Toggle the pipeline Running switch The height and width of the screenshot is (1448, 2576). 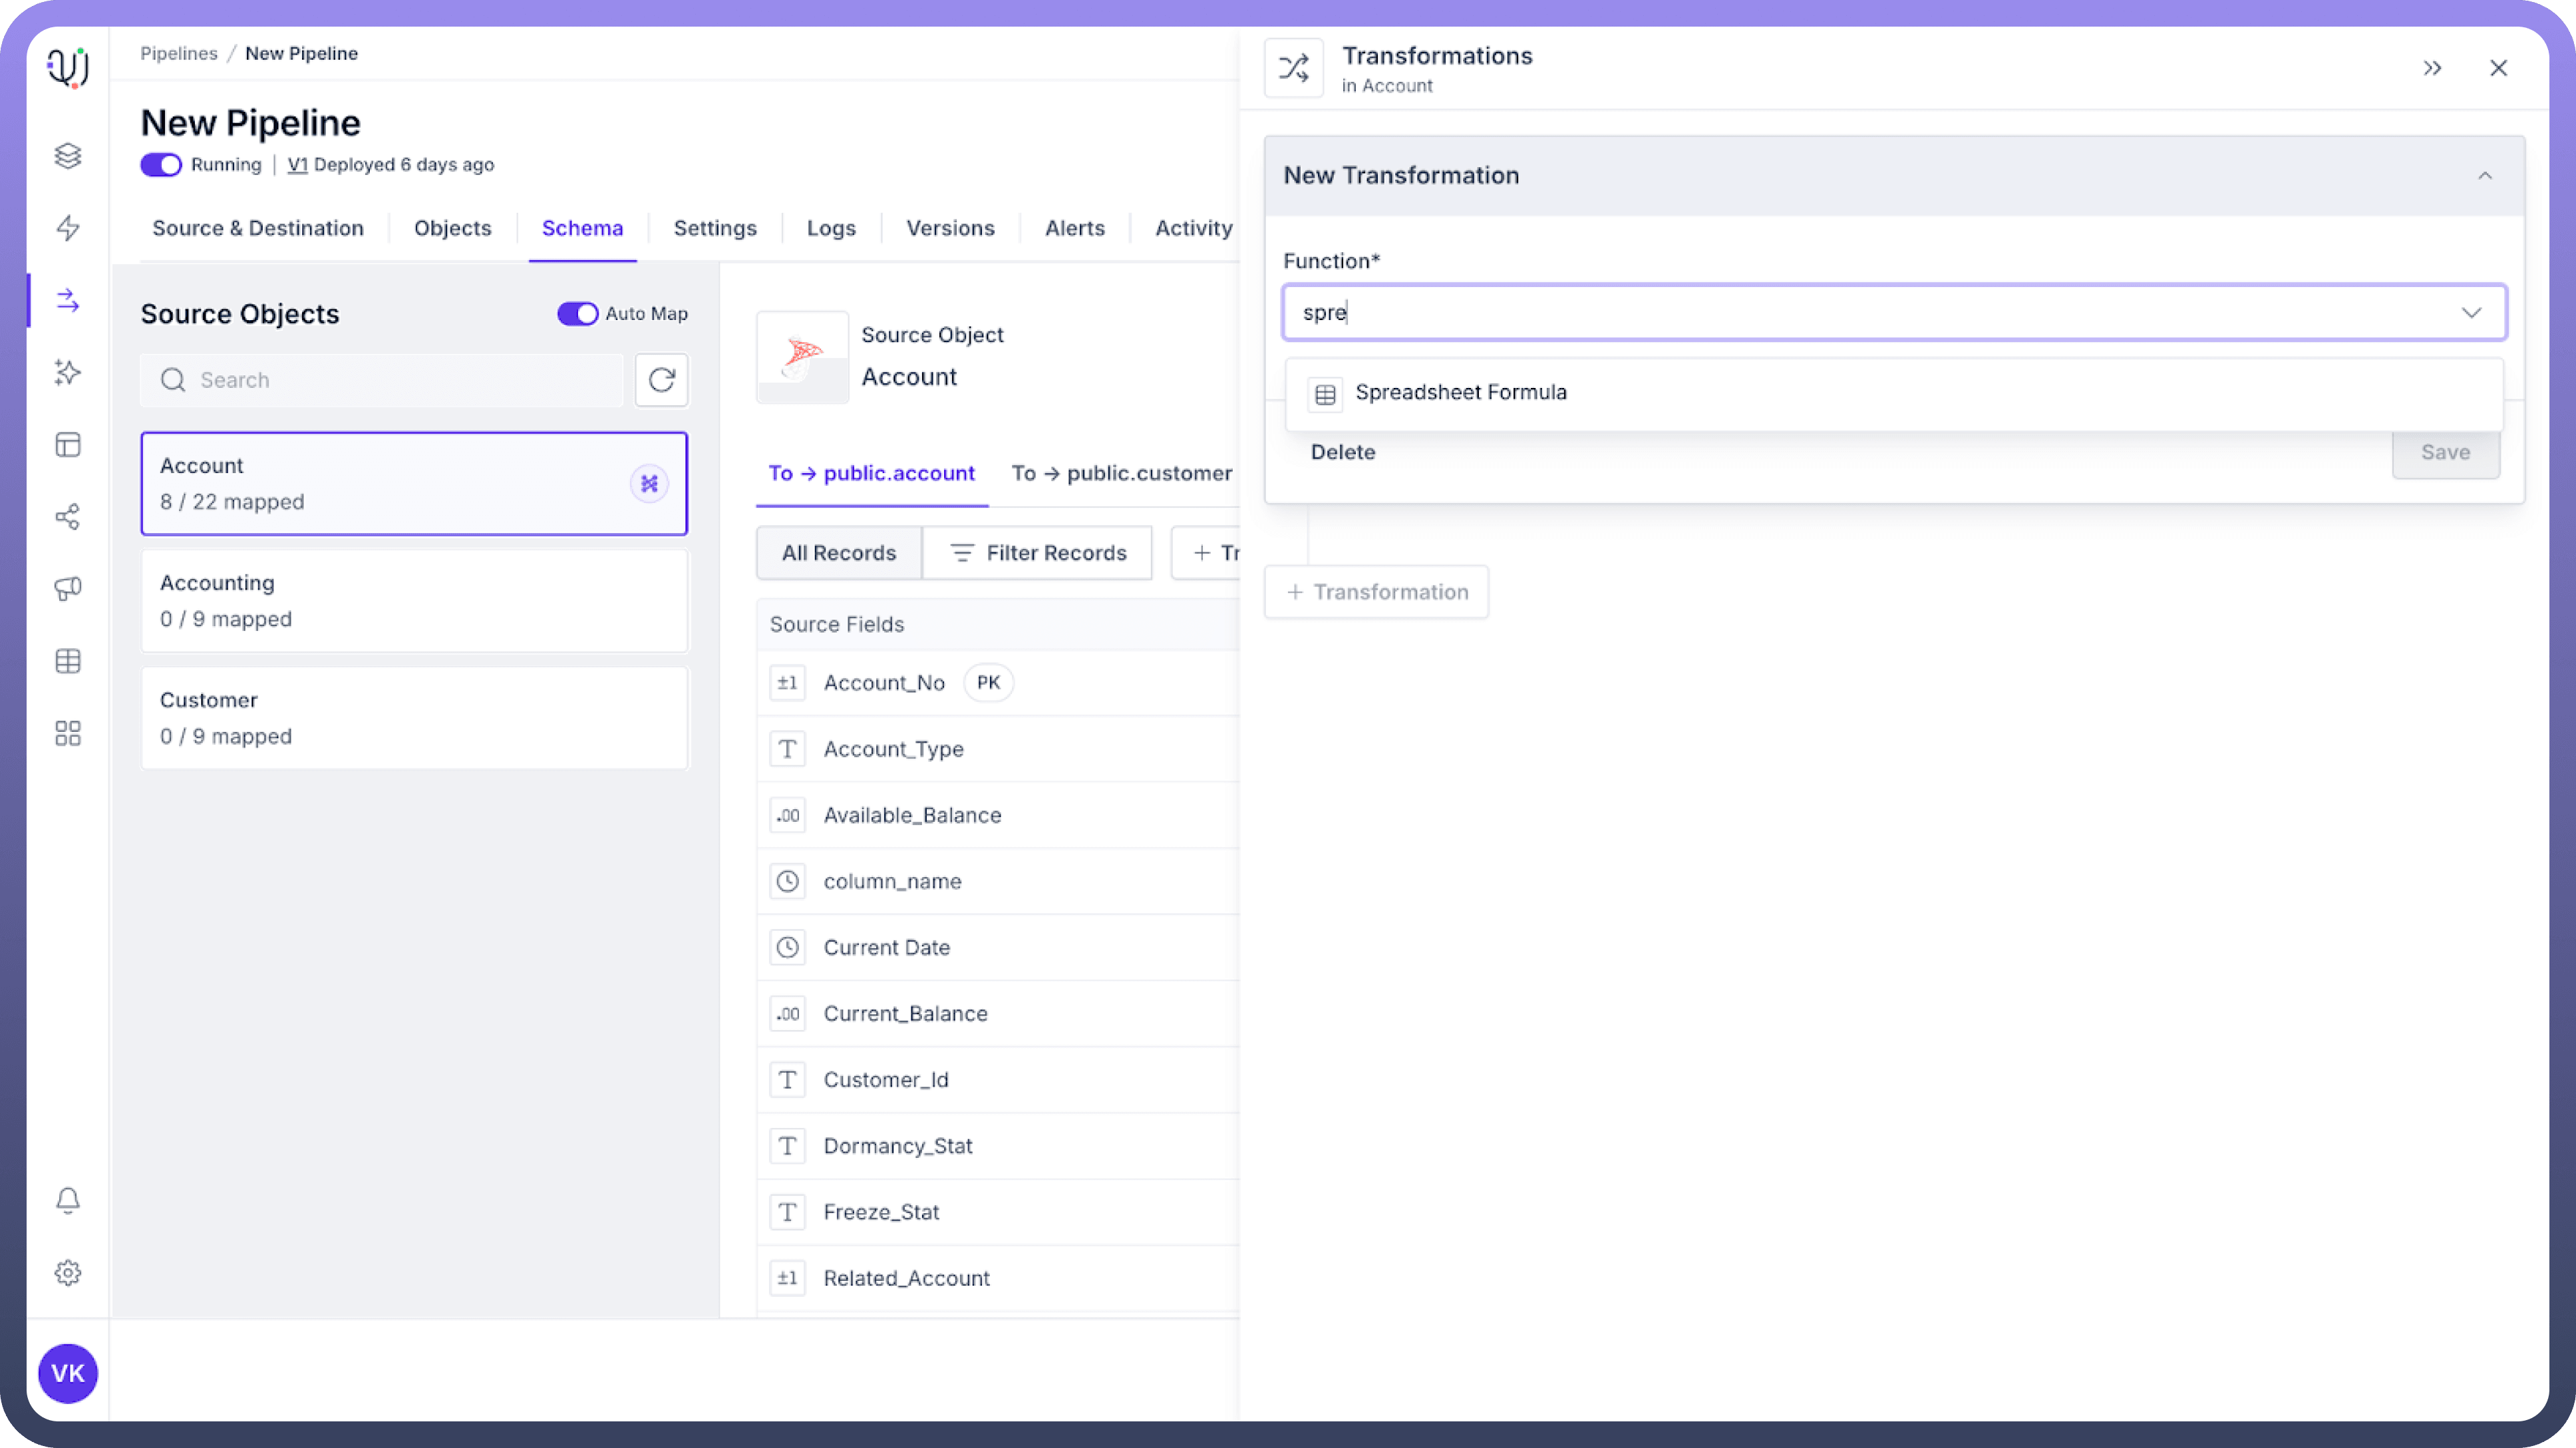(x=161, y=165)
